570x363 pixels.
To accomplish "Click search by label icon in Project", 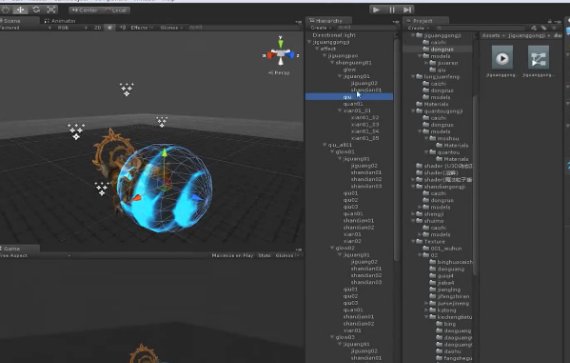I will coord(543,28).
